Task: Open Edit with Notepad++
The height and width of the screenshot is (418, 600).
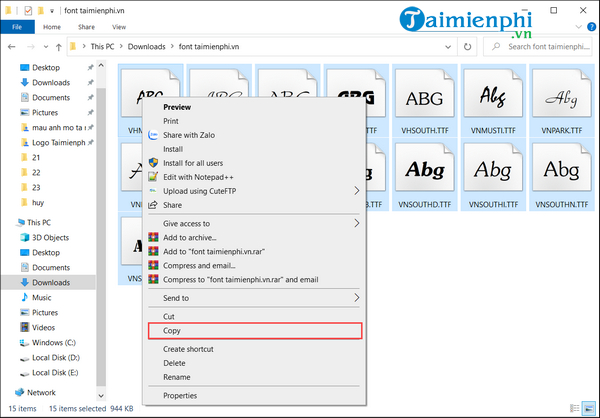Action: 254,177
